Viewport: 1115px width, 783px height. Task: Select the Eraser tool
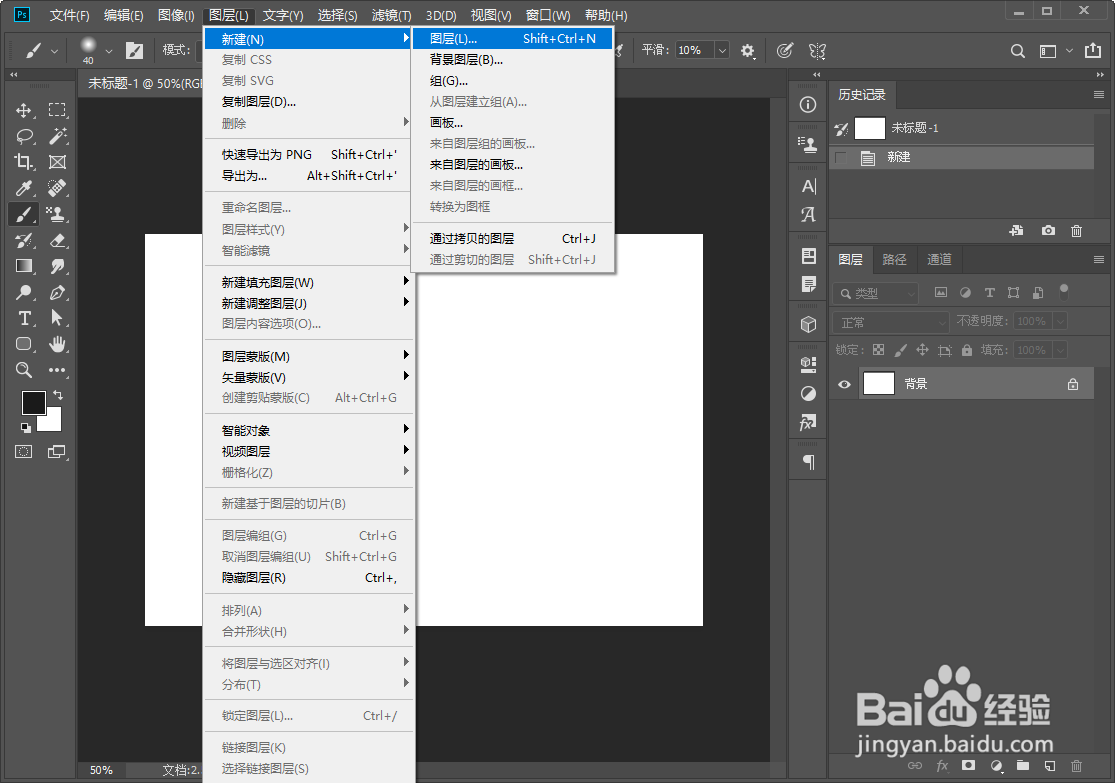tap(57, 240)
